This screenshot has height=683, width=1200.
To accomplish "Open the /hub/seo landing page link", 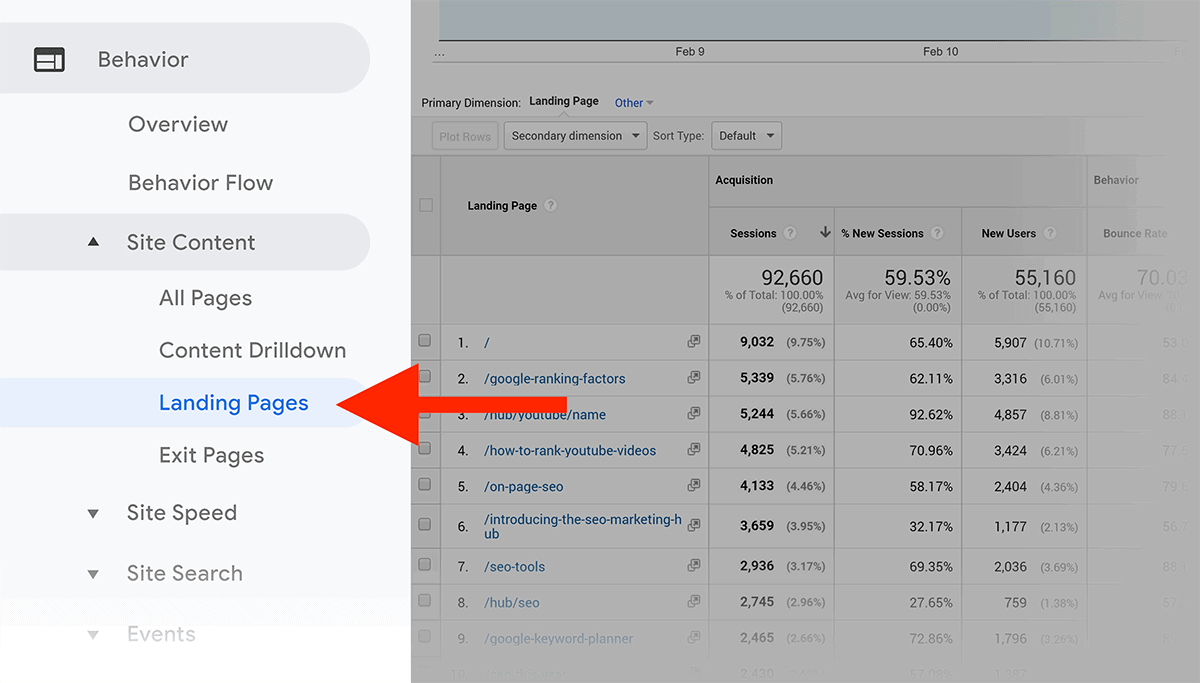I will [x=512, y=603].
